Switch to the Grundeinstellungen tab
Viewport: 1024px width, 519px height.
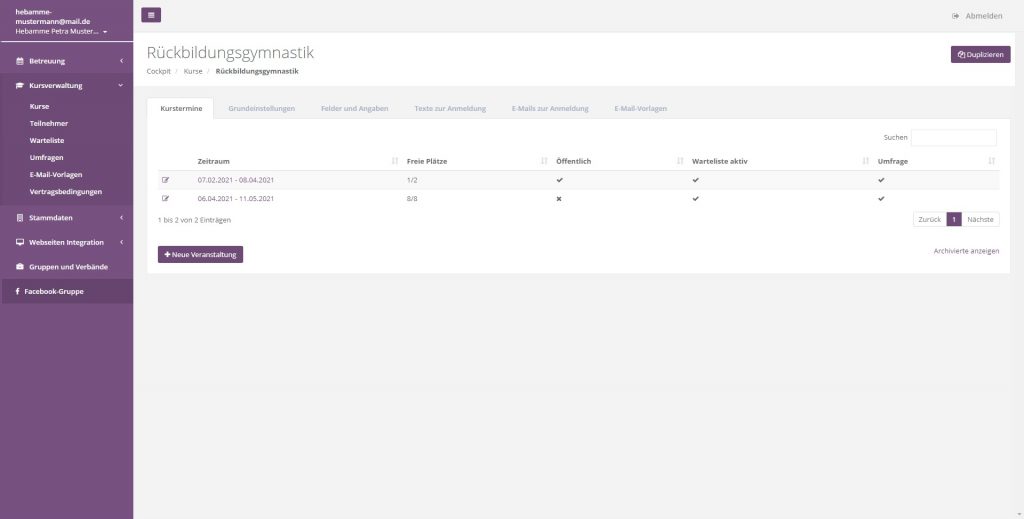point(261,108)
